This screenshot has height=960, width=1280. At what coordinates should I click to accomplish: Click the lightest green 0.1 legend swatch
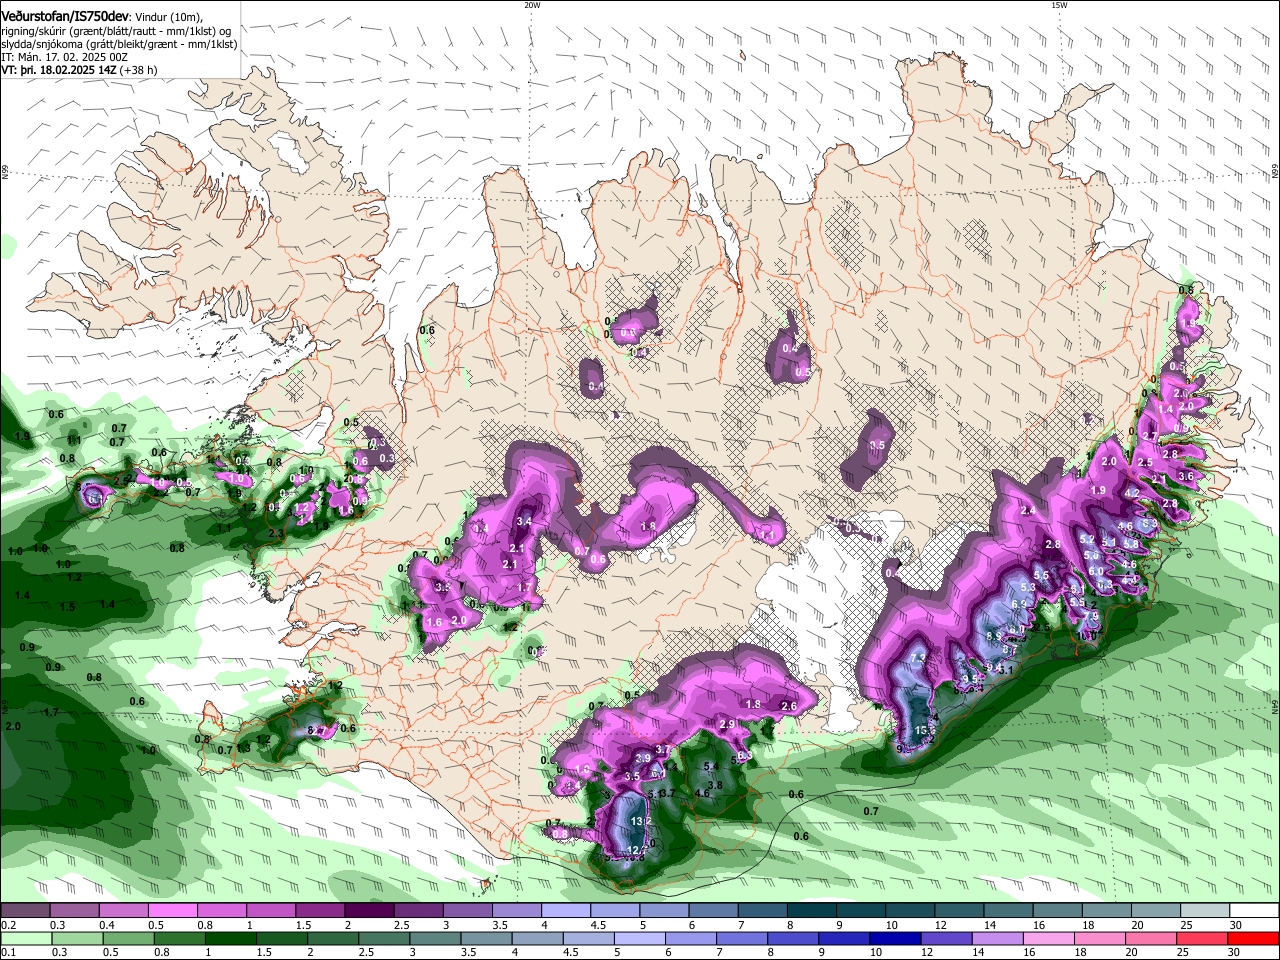click(x=25, y=938)
